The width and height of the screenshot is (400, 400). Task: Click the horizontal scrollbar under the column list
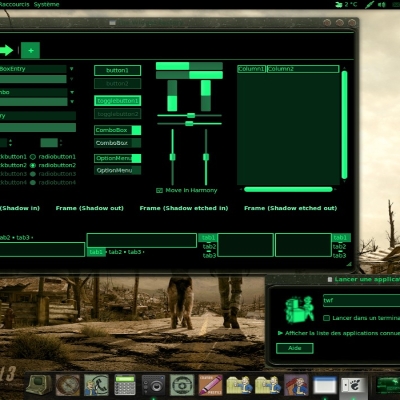coord(288,189)
